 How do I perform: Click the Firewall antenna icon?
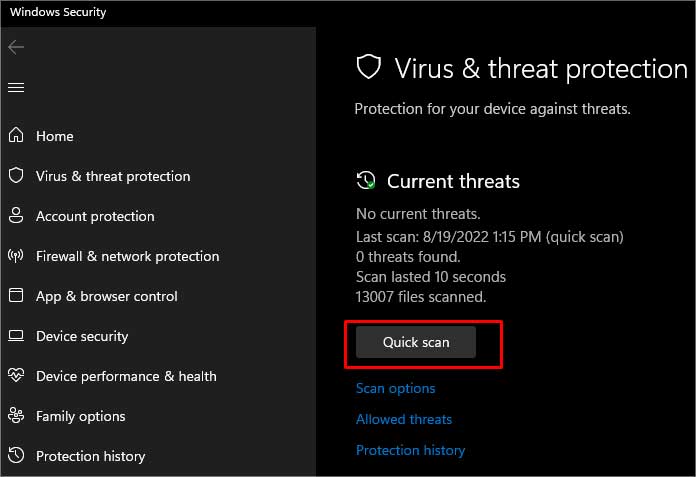[16, 256]
